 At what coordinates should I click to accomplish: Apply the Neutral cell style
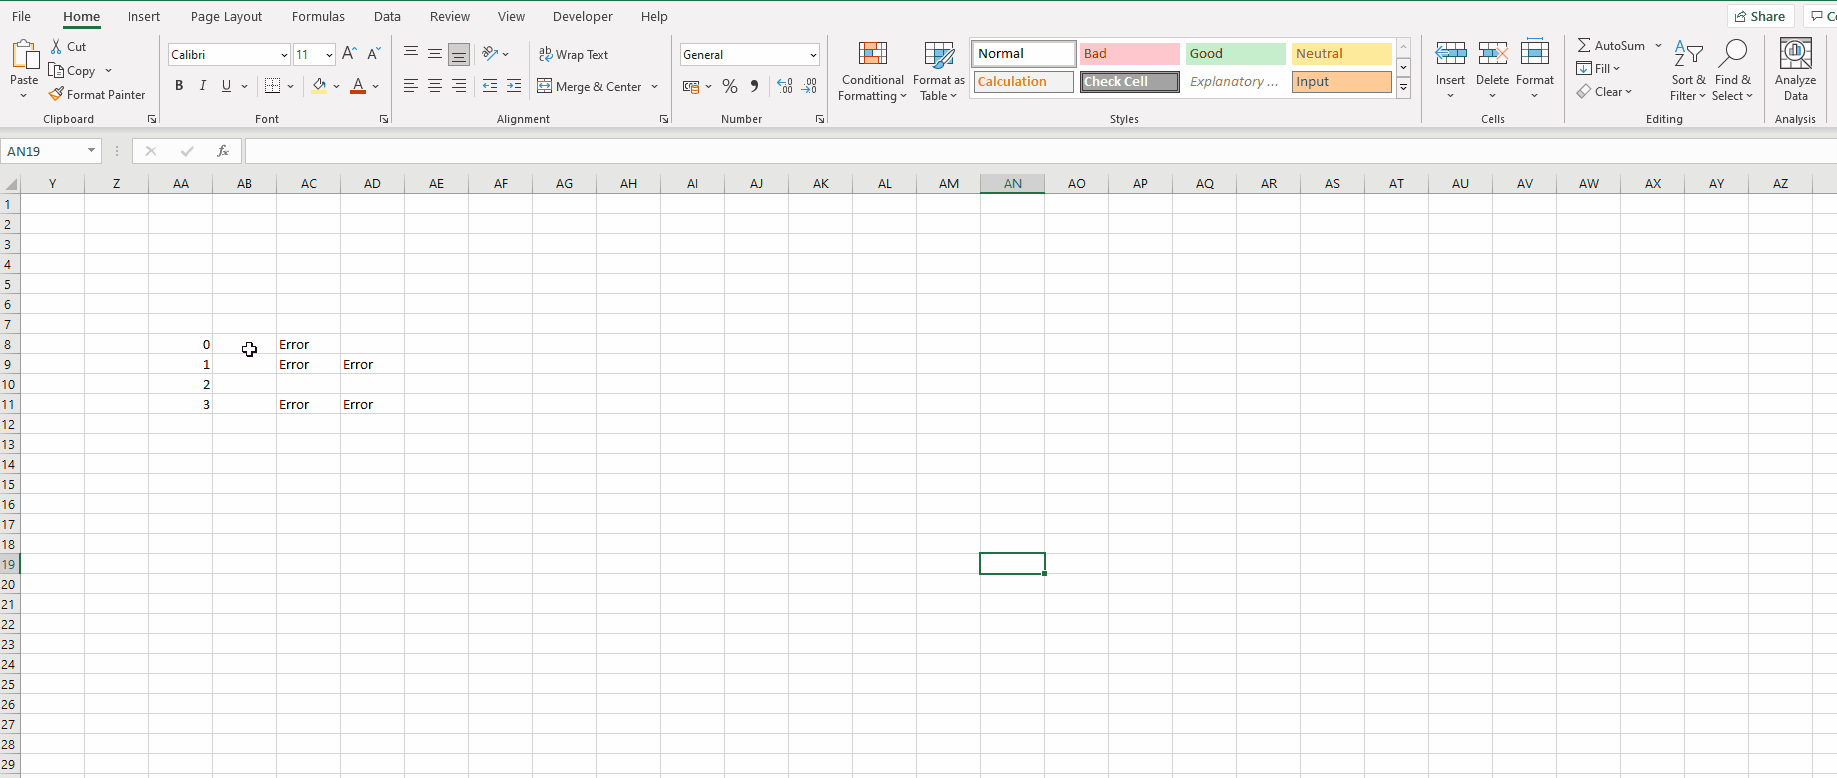(1341, 54)
